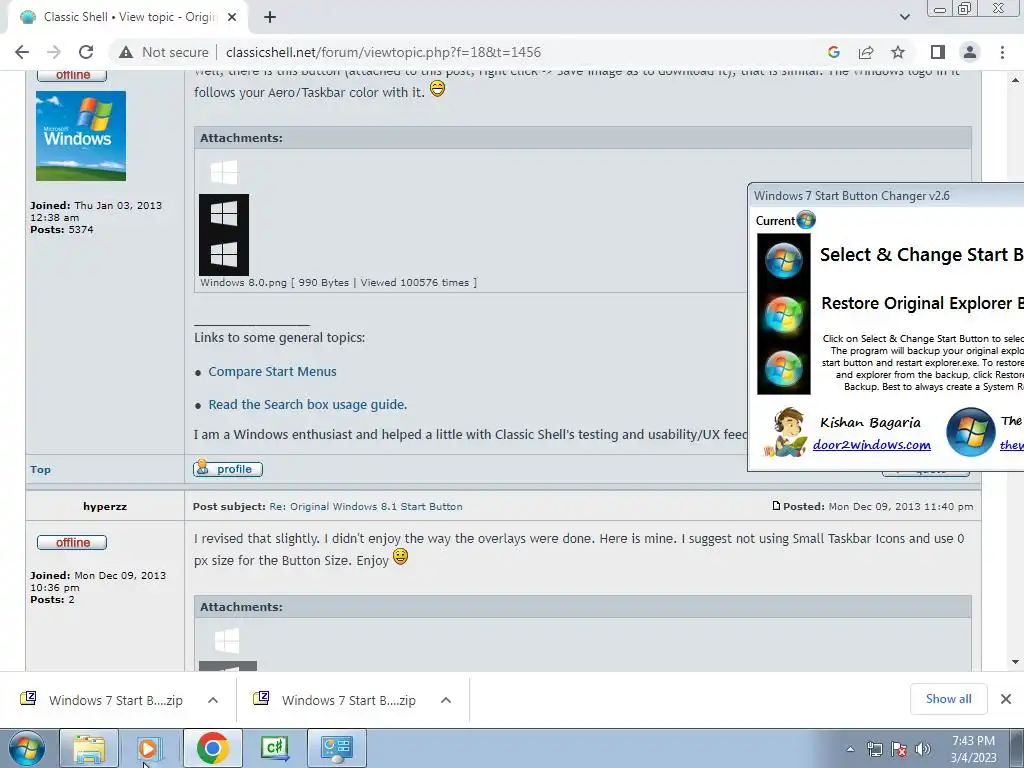Click the small white Windows logo attachment
This screenshot has height=768, width=1024.
pos(224,172)
